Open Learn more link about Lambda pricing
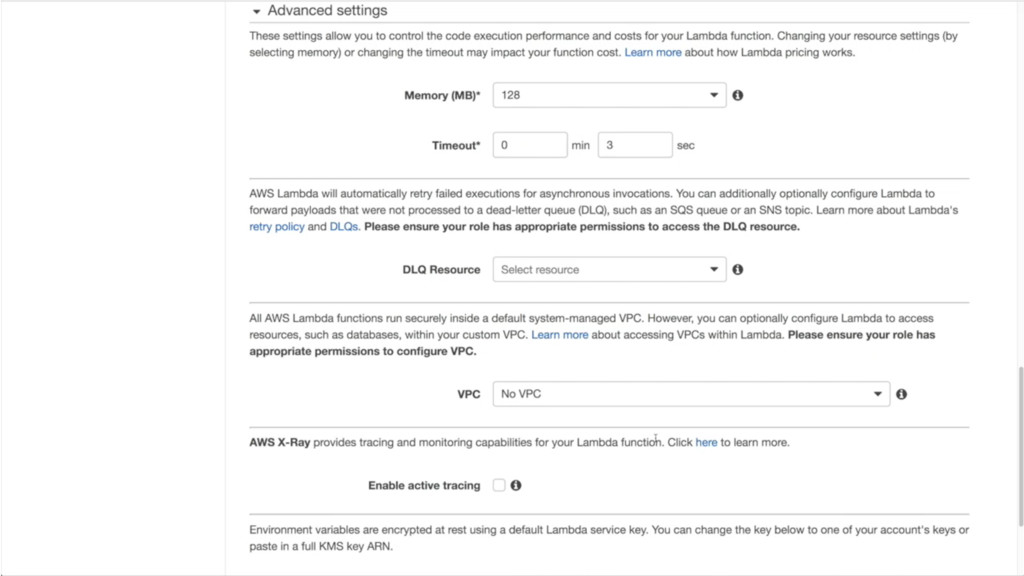The image size is (1024, 576). pos(653,53)
